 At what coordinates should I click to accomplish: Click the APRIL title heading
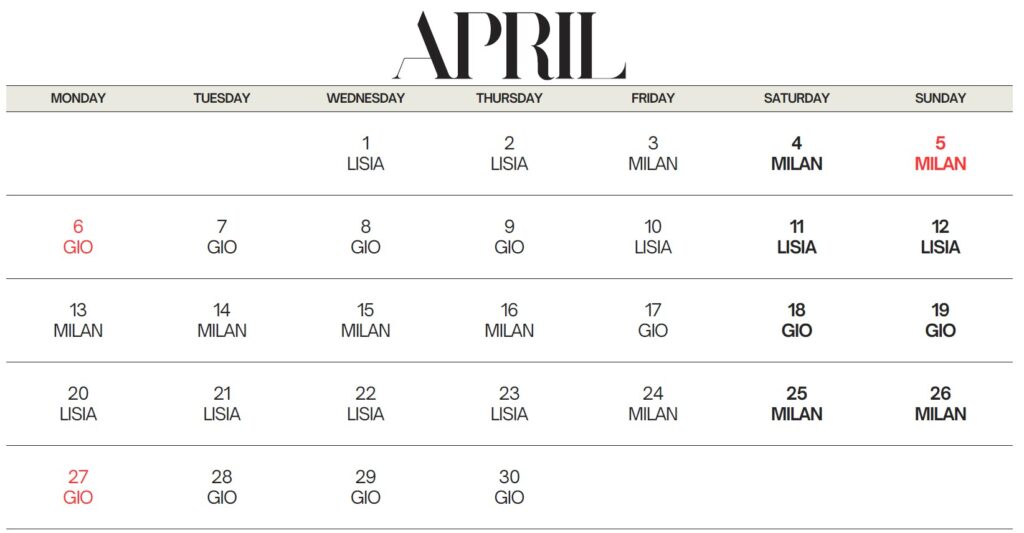click(509, 45)
